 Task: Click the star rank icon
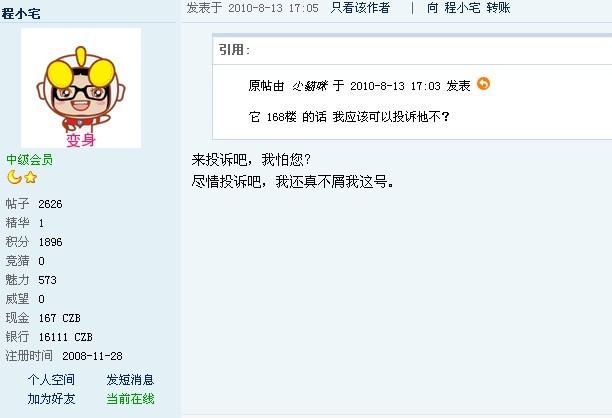click(x=30, y=178)
